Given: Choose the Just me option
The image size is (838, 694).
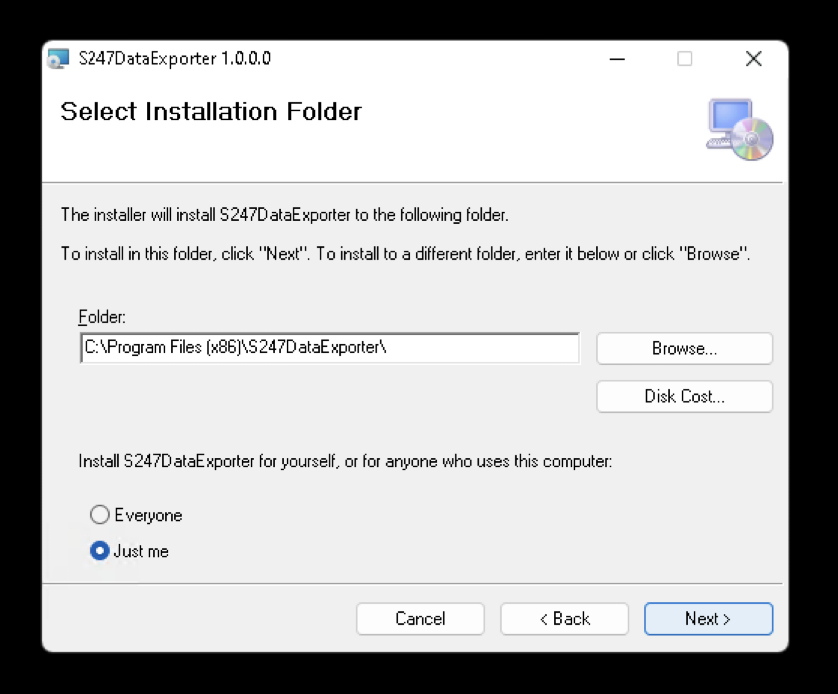Looking at the screenshot, I should 99,551.
